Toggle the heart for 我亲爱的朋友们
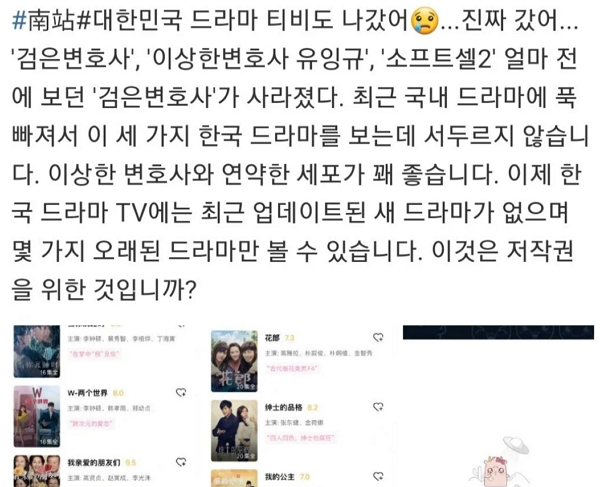 pyautogui.click(x=181, y=462)
